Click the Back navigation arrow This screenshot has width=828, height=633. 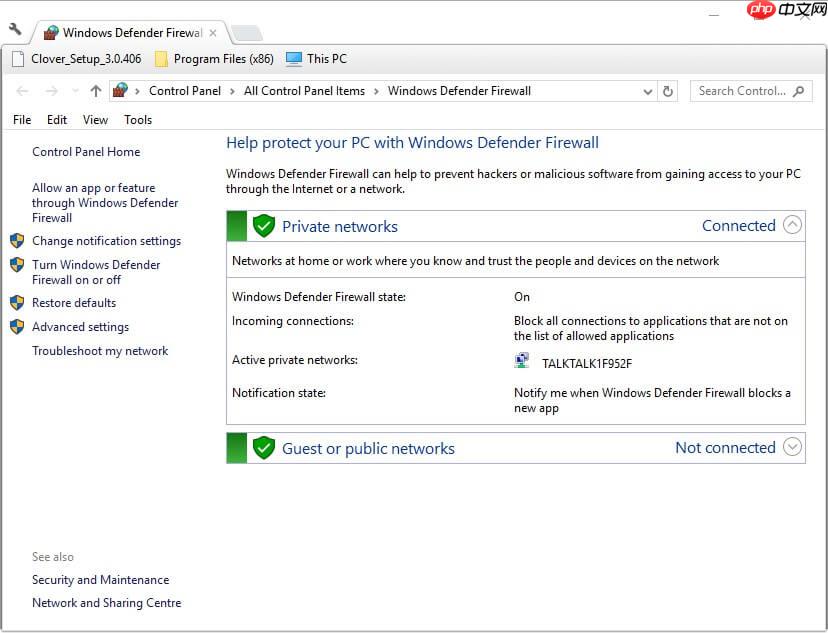click(22, 91)
